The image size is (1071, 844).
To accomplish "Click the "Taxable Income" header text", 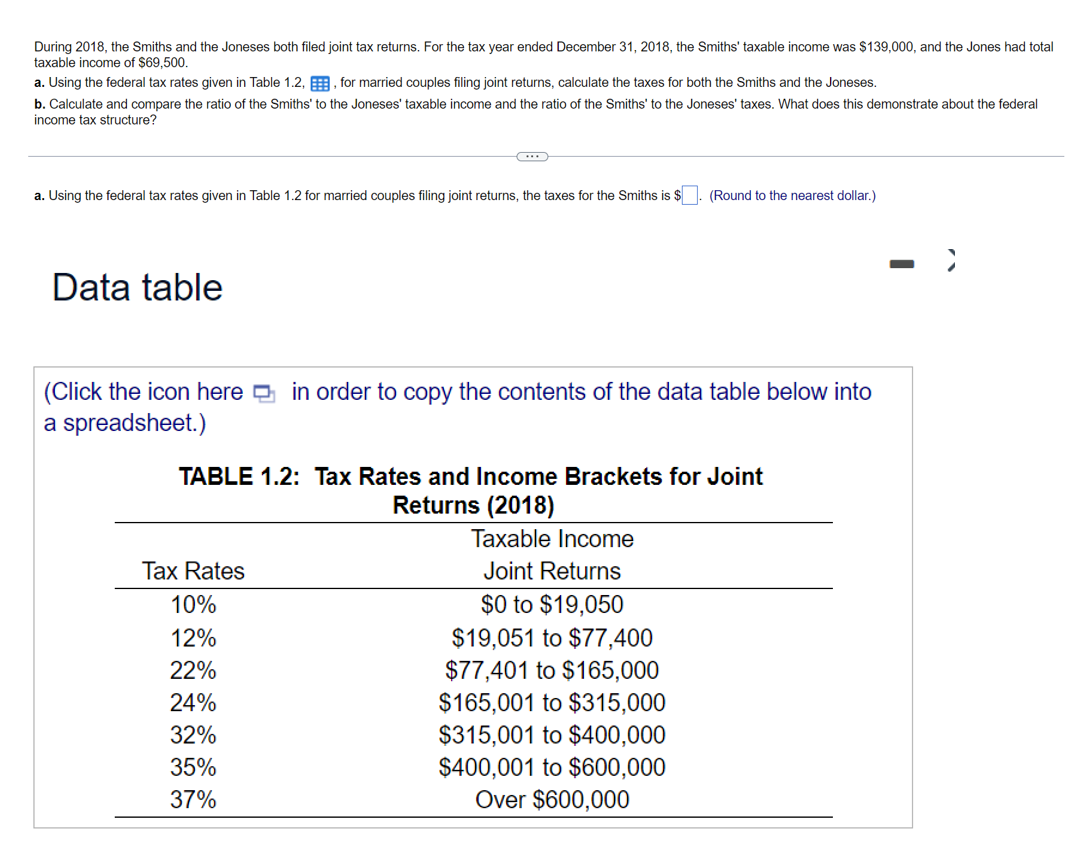I will pos(552,539).
